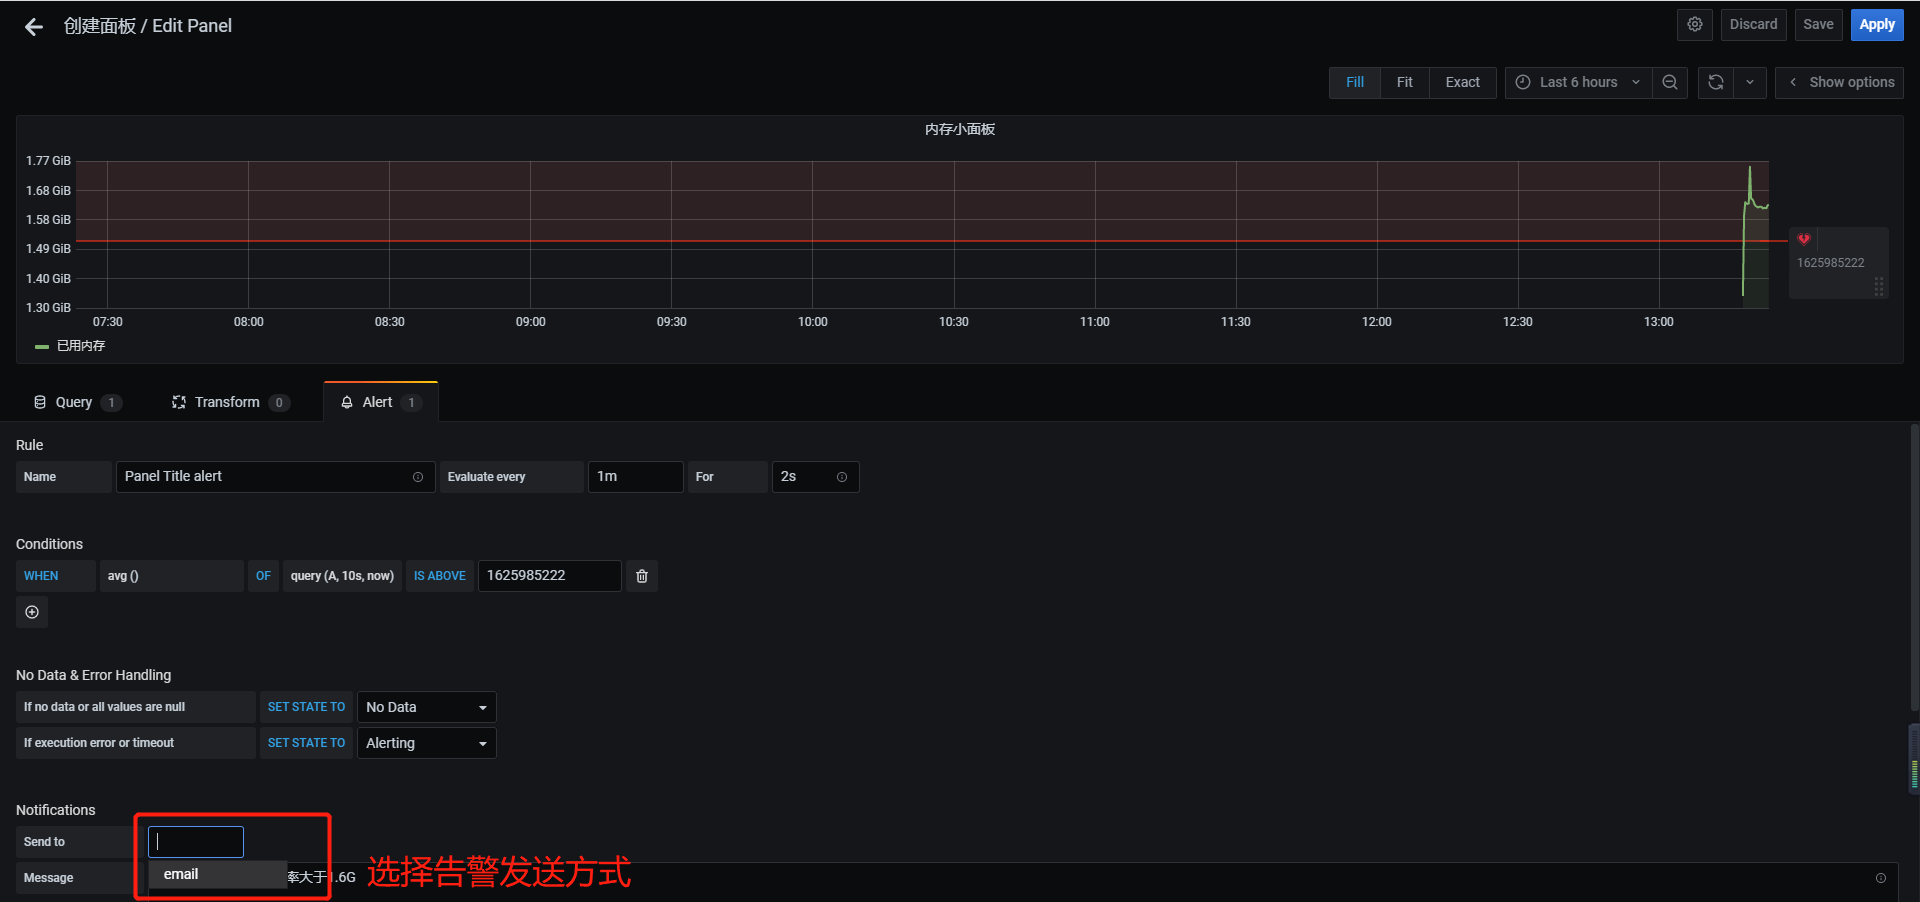Screen dimensions: 1920x902
Task: Click the Discard button
Action: [x=1753, y=25]
